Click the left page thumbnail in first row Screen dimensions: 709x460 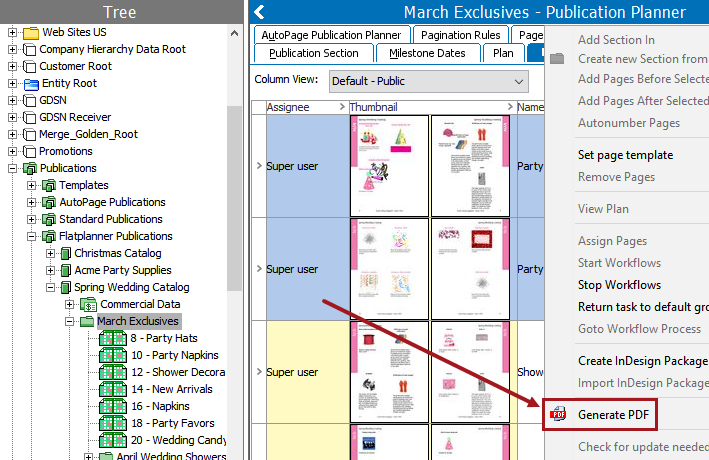[x=389, y=166]
